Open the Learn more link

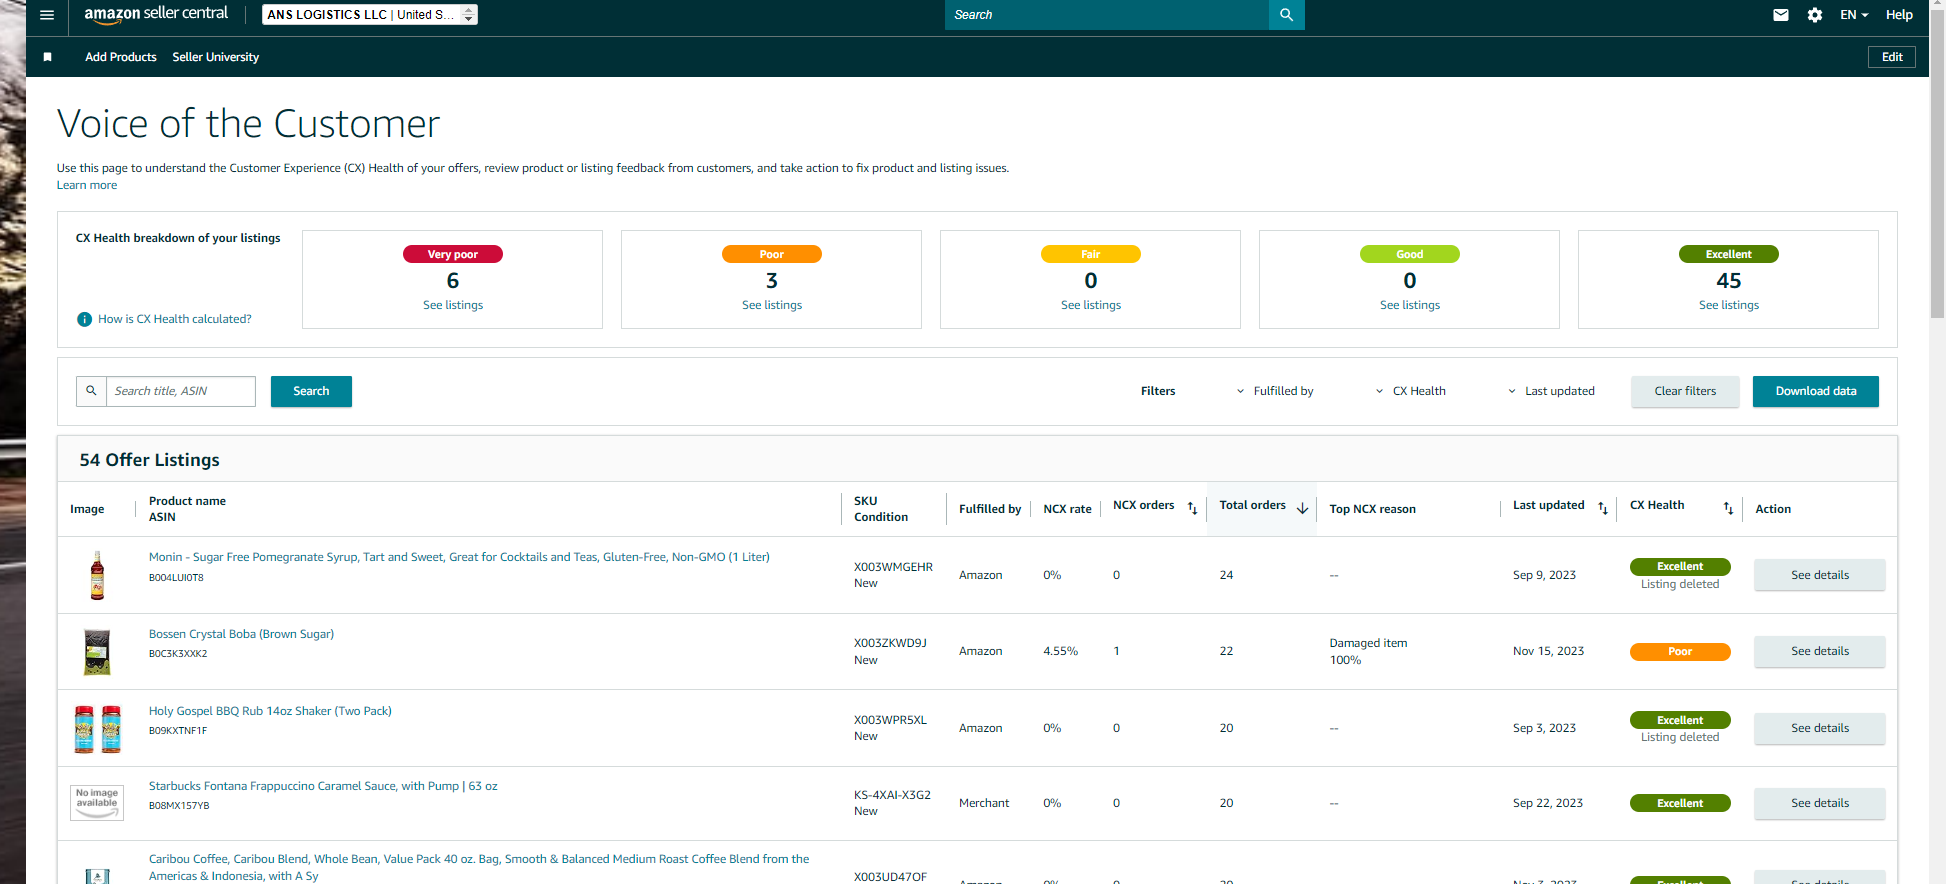click(x=87, y=185)
